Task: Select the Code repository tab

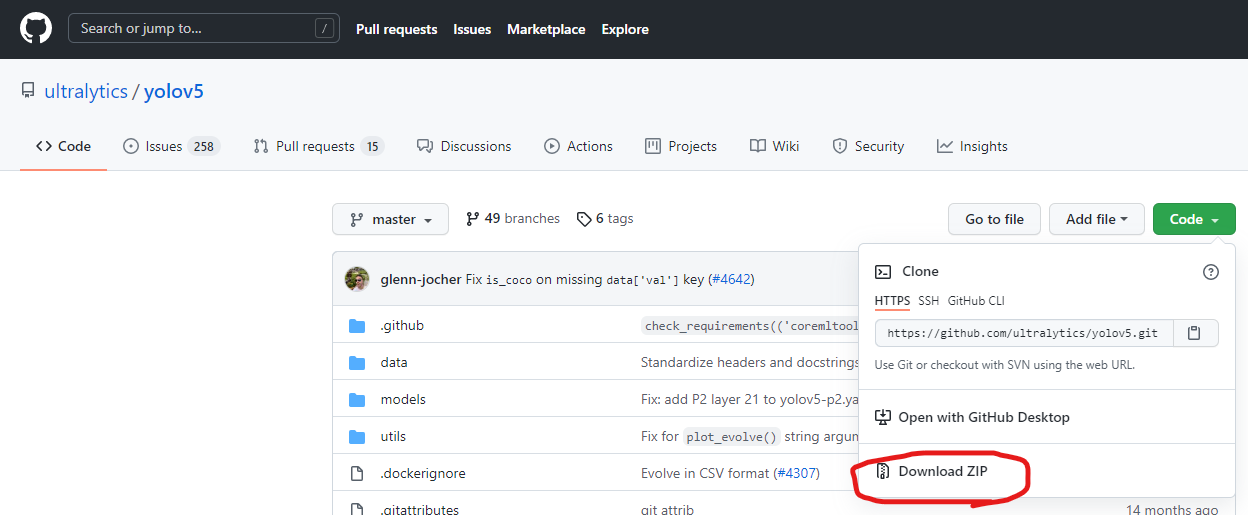Action: click(x=63, y=146)
